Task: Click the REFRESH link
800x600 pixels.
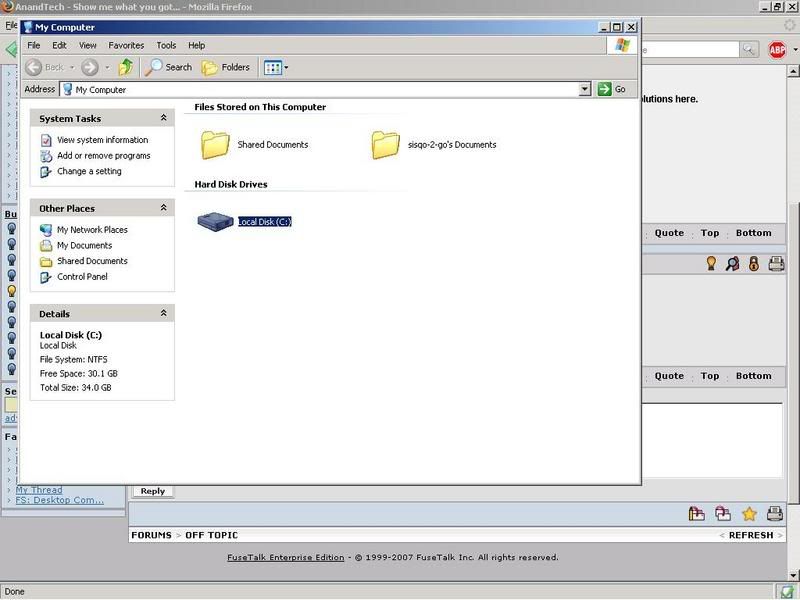Action: tap(751, 535)
